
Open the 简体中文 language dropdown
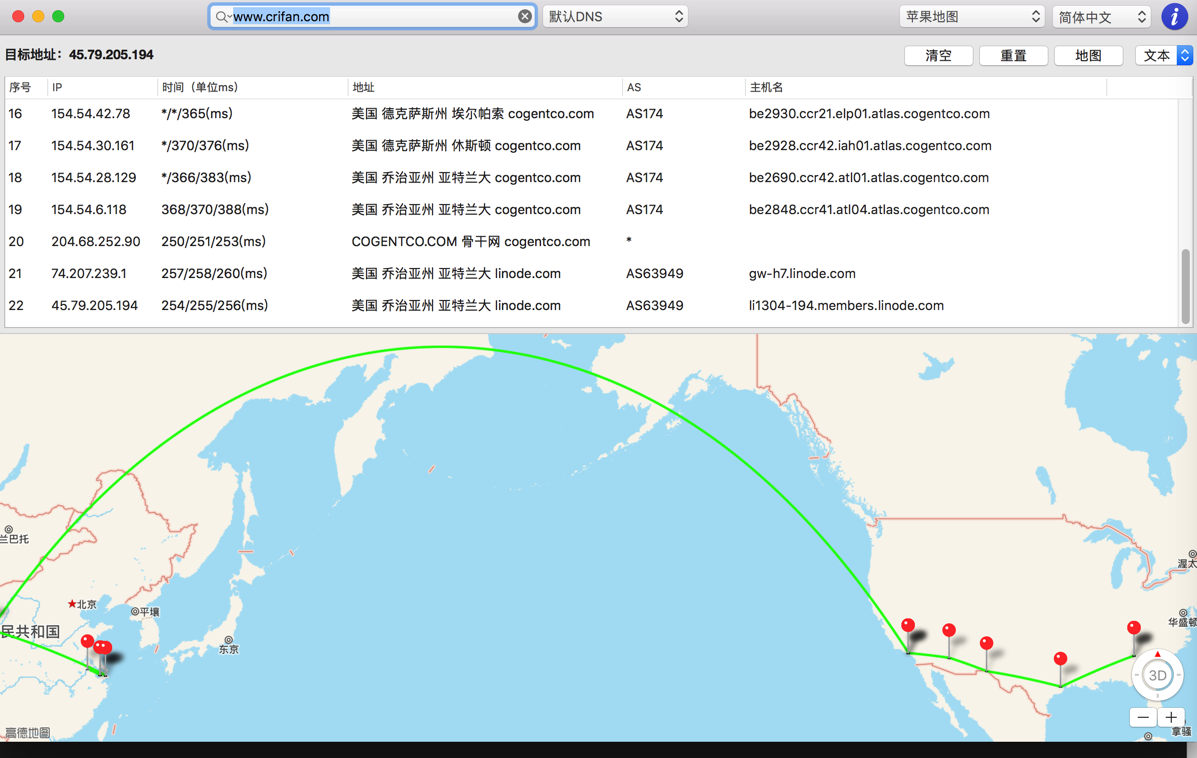click(1101, 16)
